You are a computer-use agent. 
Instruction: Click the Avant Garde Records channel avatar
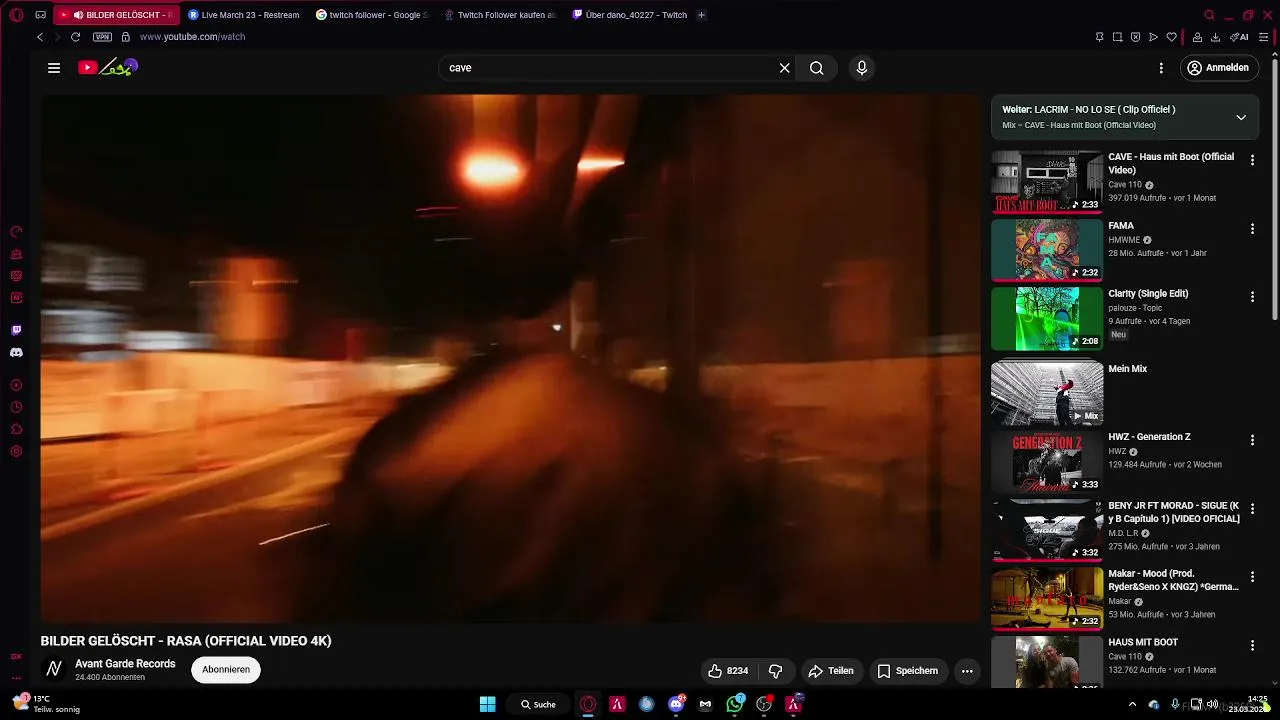pyautogui.click(x=54, y=669)
